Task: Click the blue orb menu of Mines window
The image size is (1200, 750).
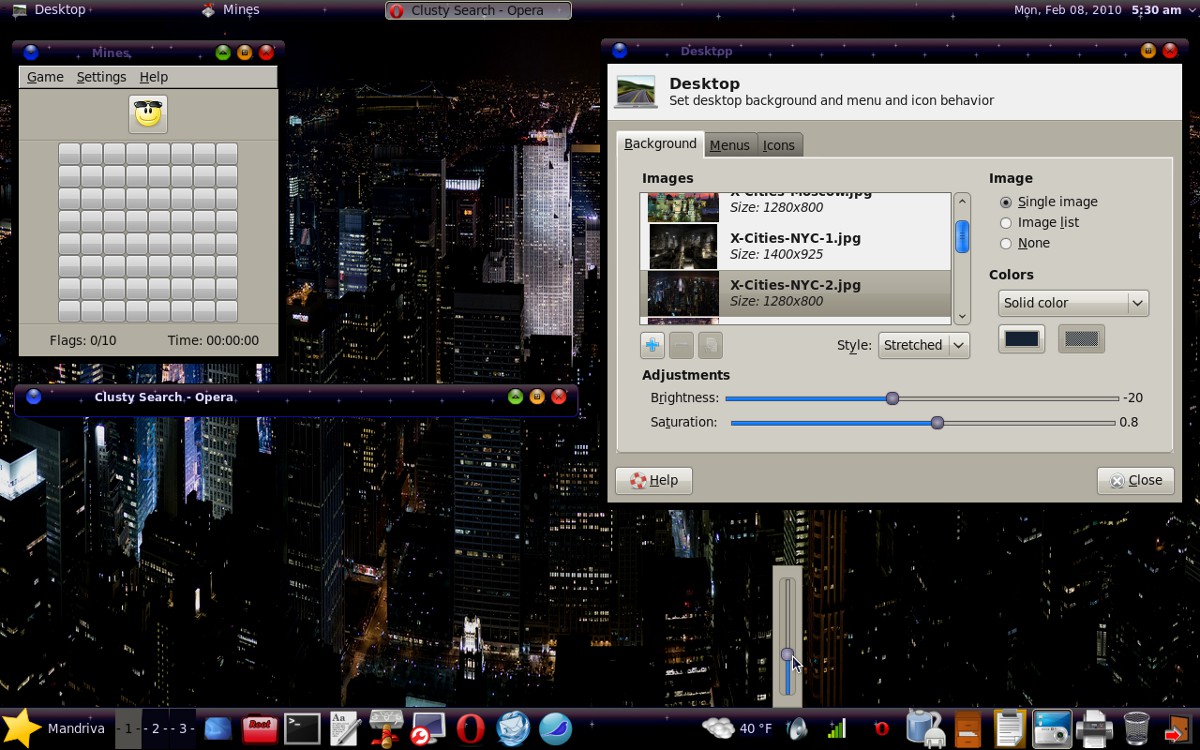Action: tap(31, 53)
